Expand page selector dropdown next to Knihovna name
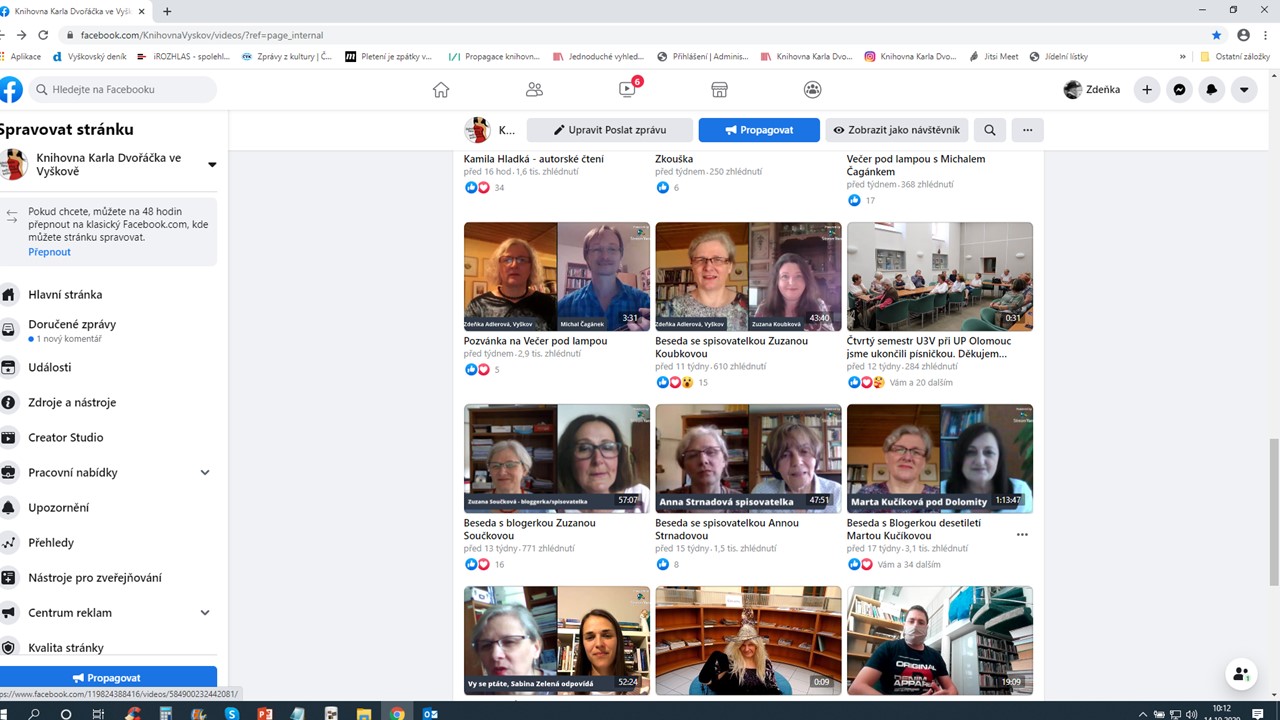The height and width of the screenshot is (720, 1280). pyautogui.click(x=212, y=165)
